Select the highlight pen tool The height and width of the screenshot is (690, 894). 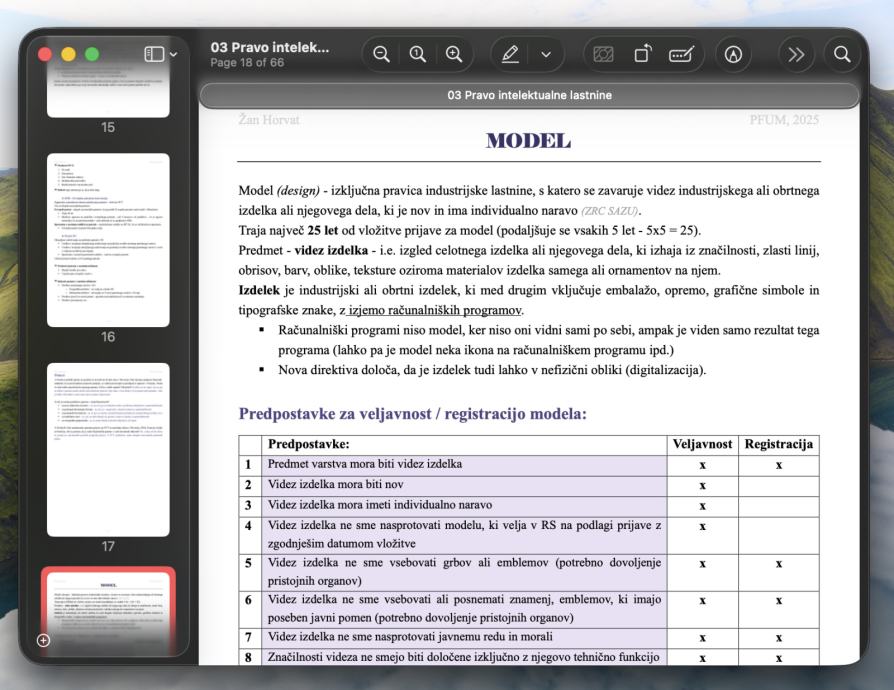(x=510, y=54)
